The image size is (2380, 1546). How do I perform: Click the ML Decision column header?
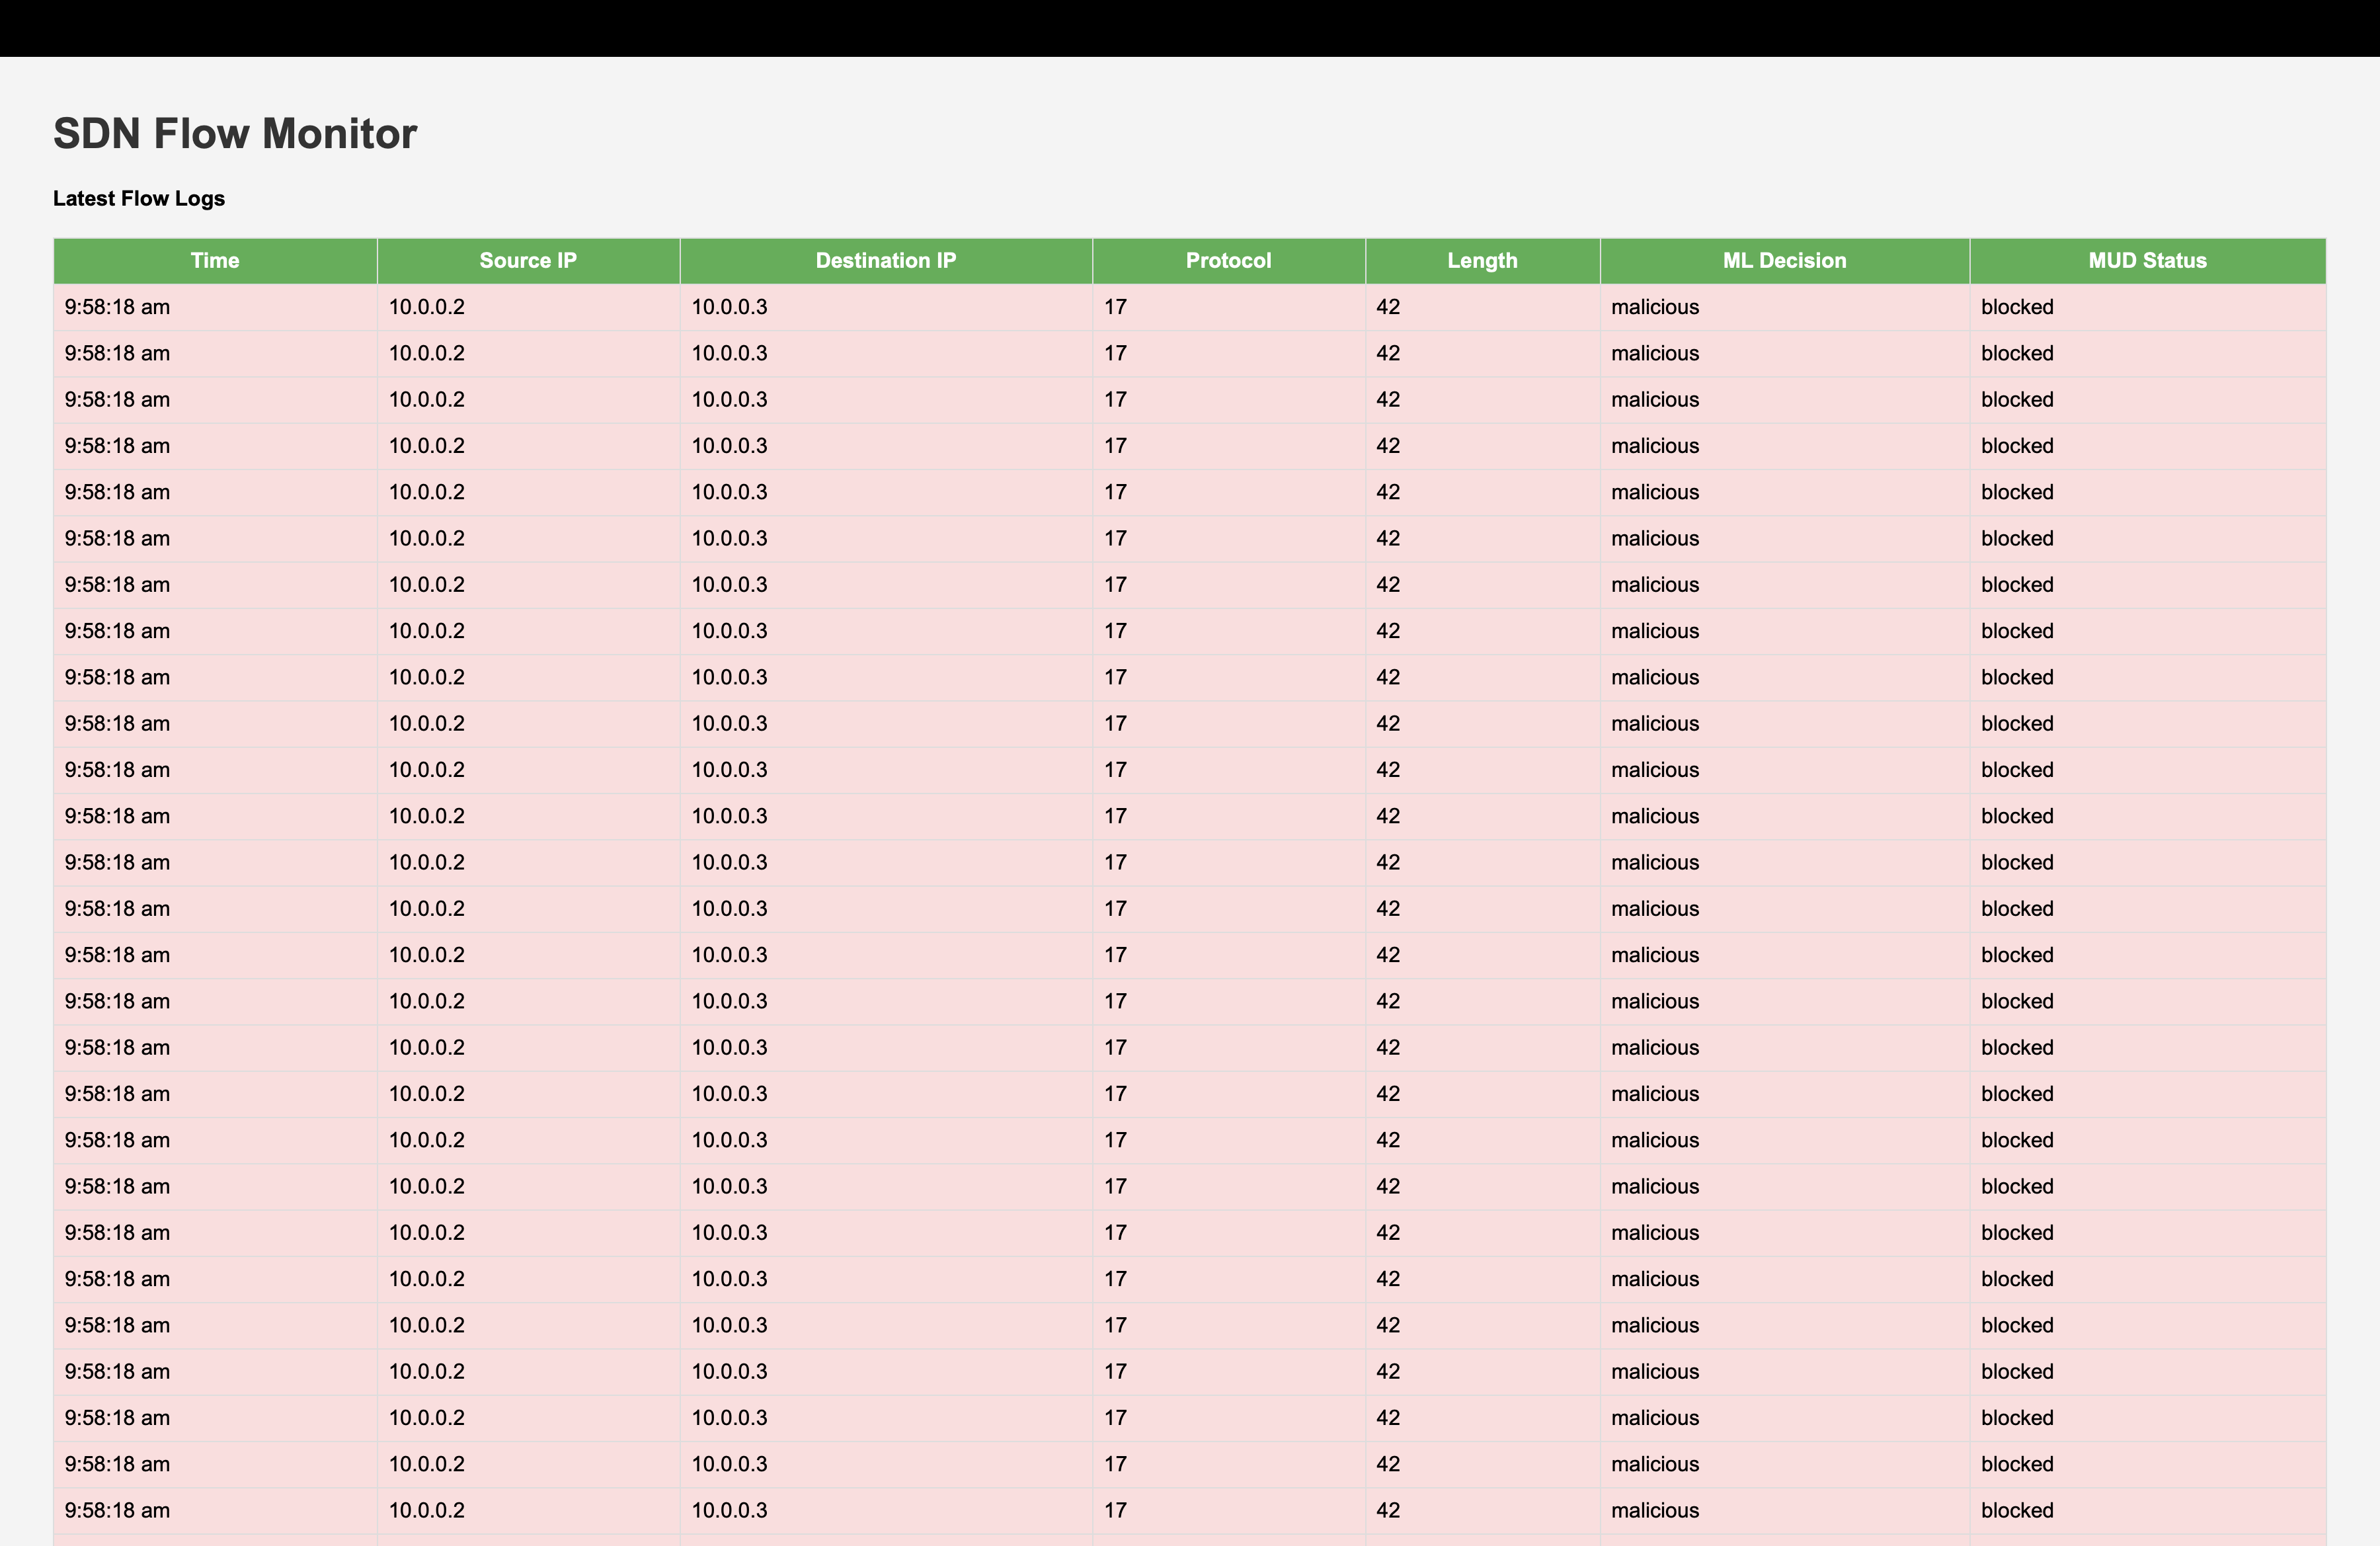1785,261
